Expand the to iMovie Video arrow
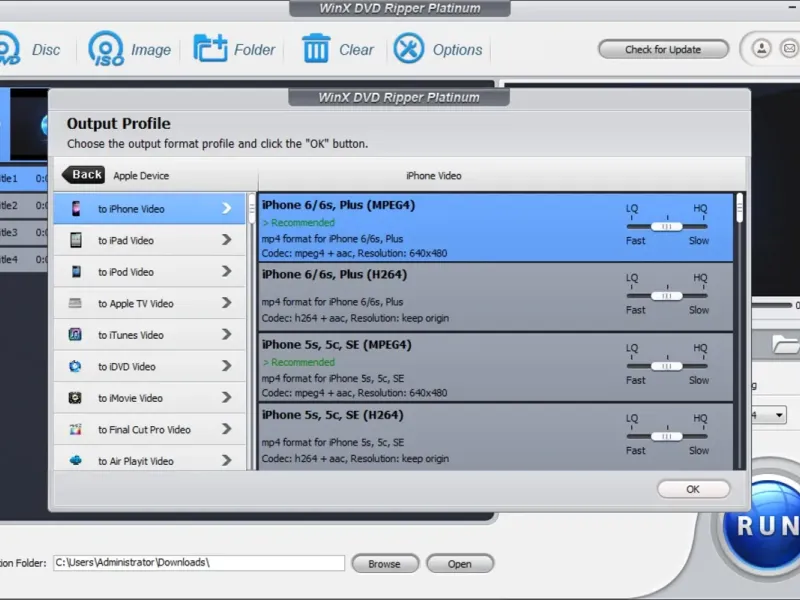This screenshot has width=800, height=600. [x=227, y=398]
